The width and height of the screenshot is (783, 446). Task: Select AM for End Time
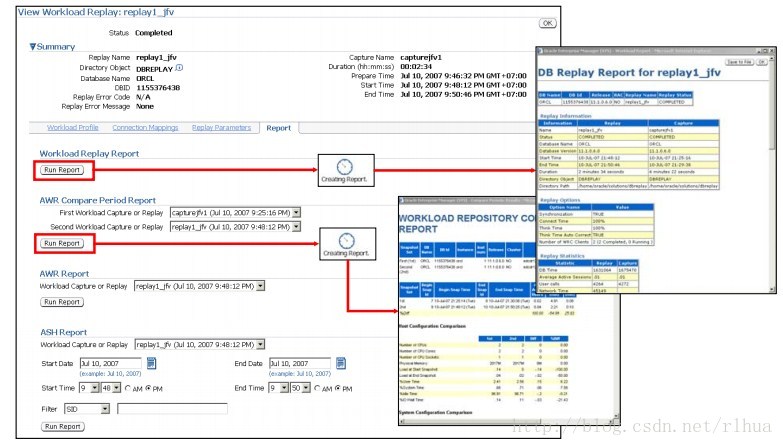[x=317, y=388]
